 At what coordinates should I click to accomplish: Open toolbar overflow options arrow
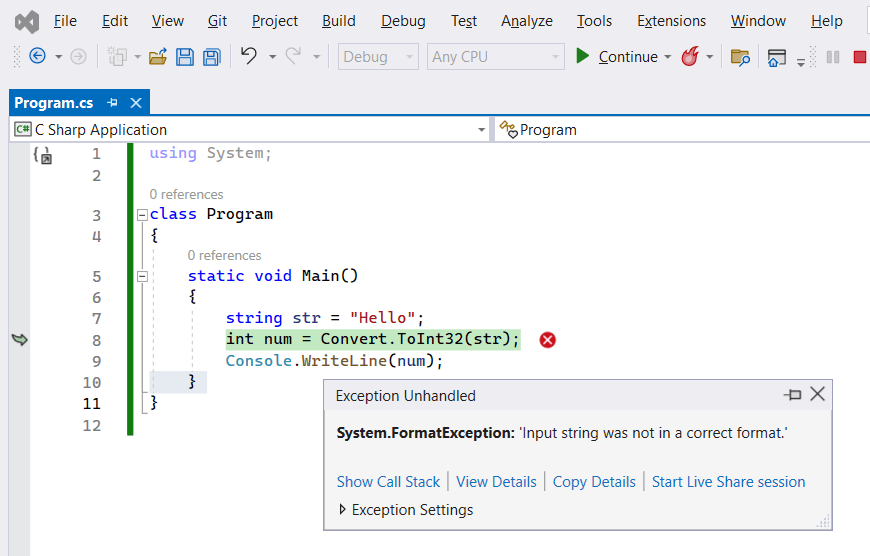[801, 63]
